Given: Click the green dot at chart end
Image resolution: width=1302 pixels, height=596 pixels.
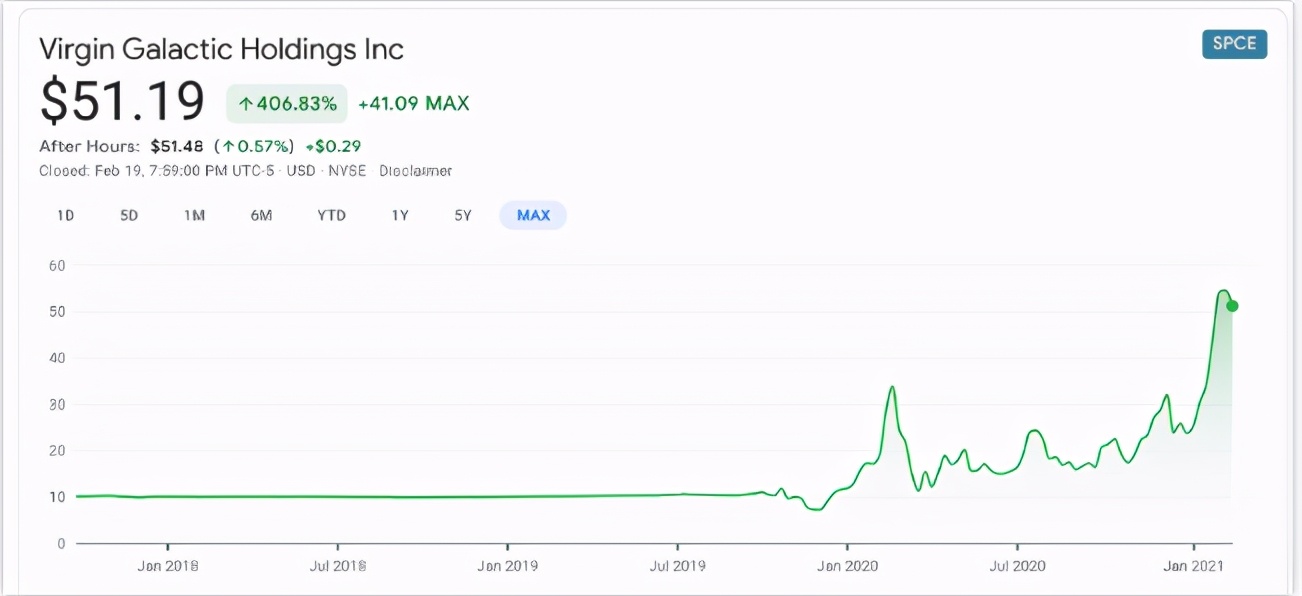Looking at the screenshot, I should tap(1232, 306).
